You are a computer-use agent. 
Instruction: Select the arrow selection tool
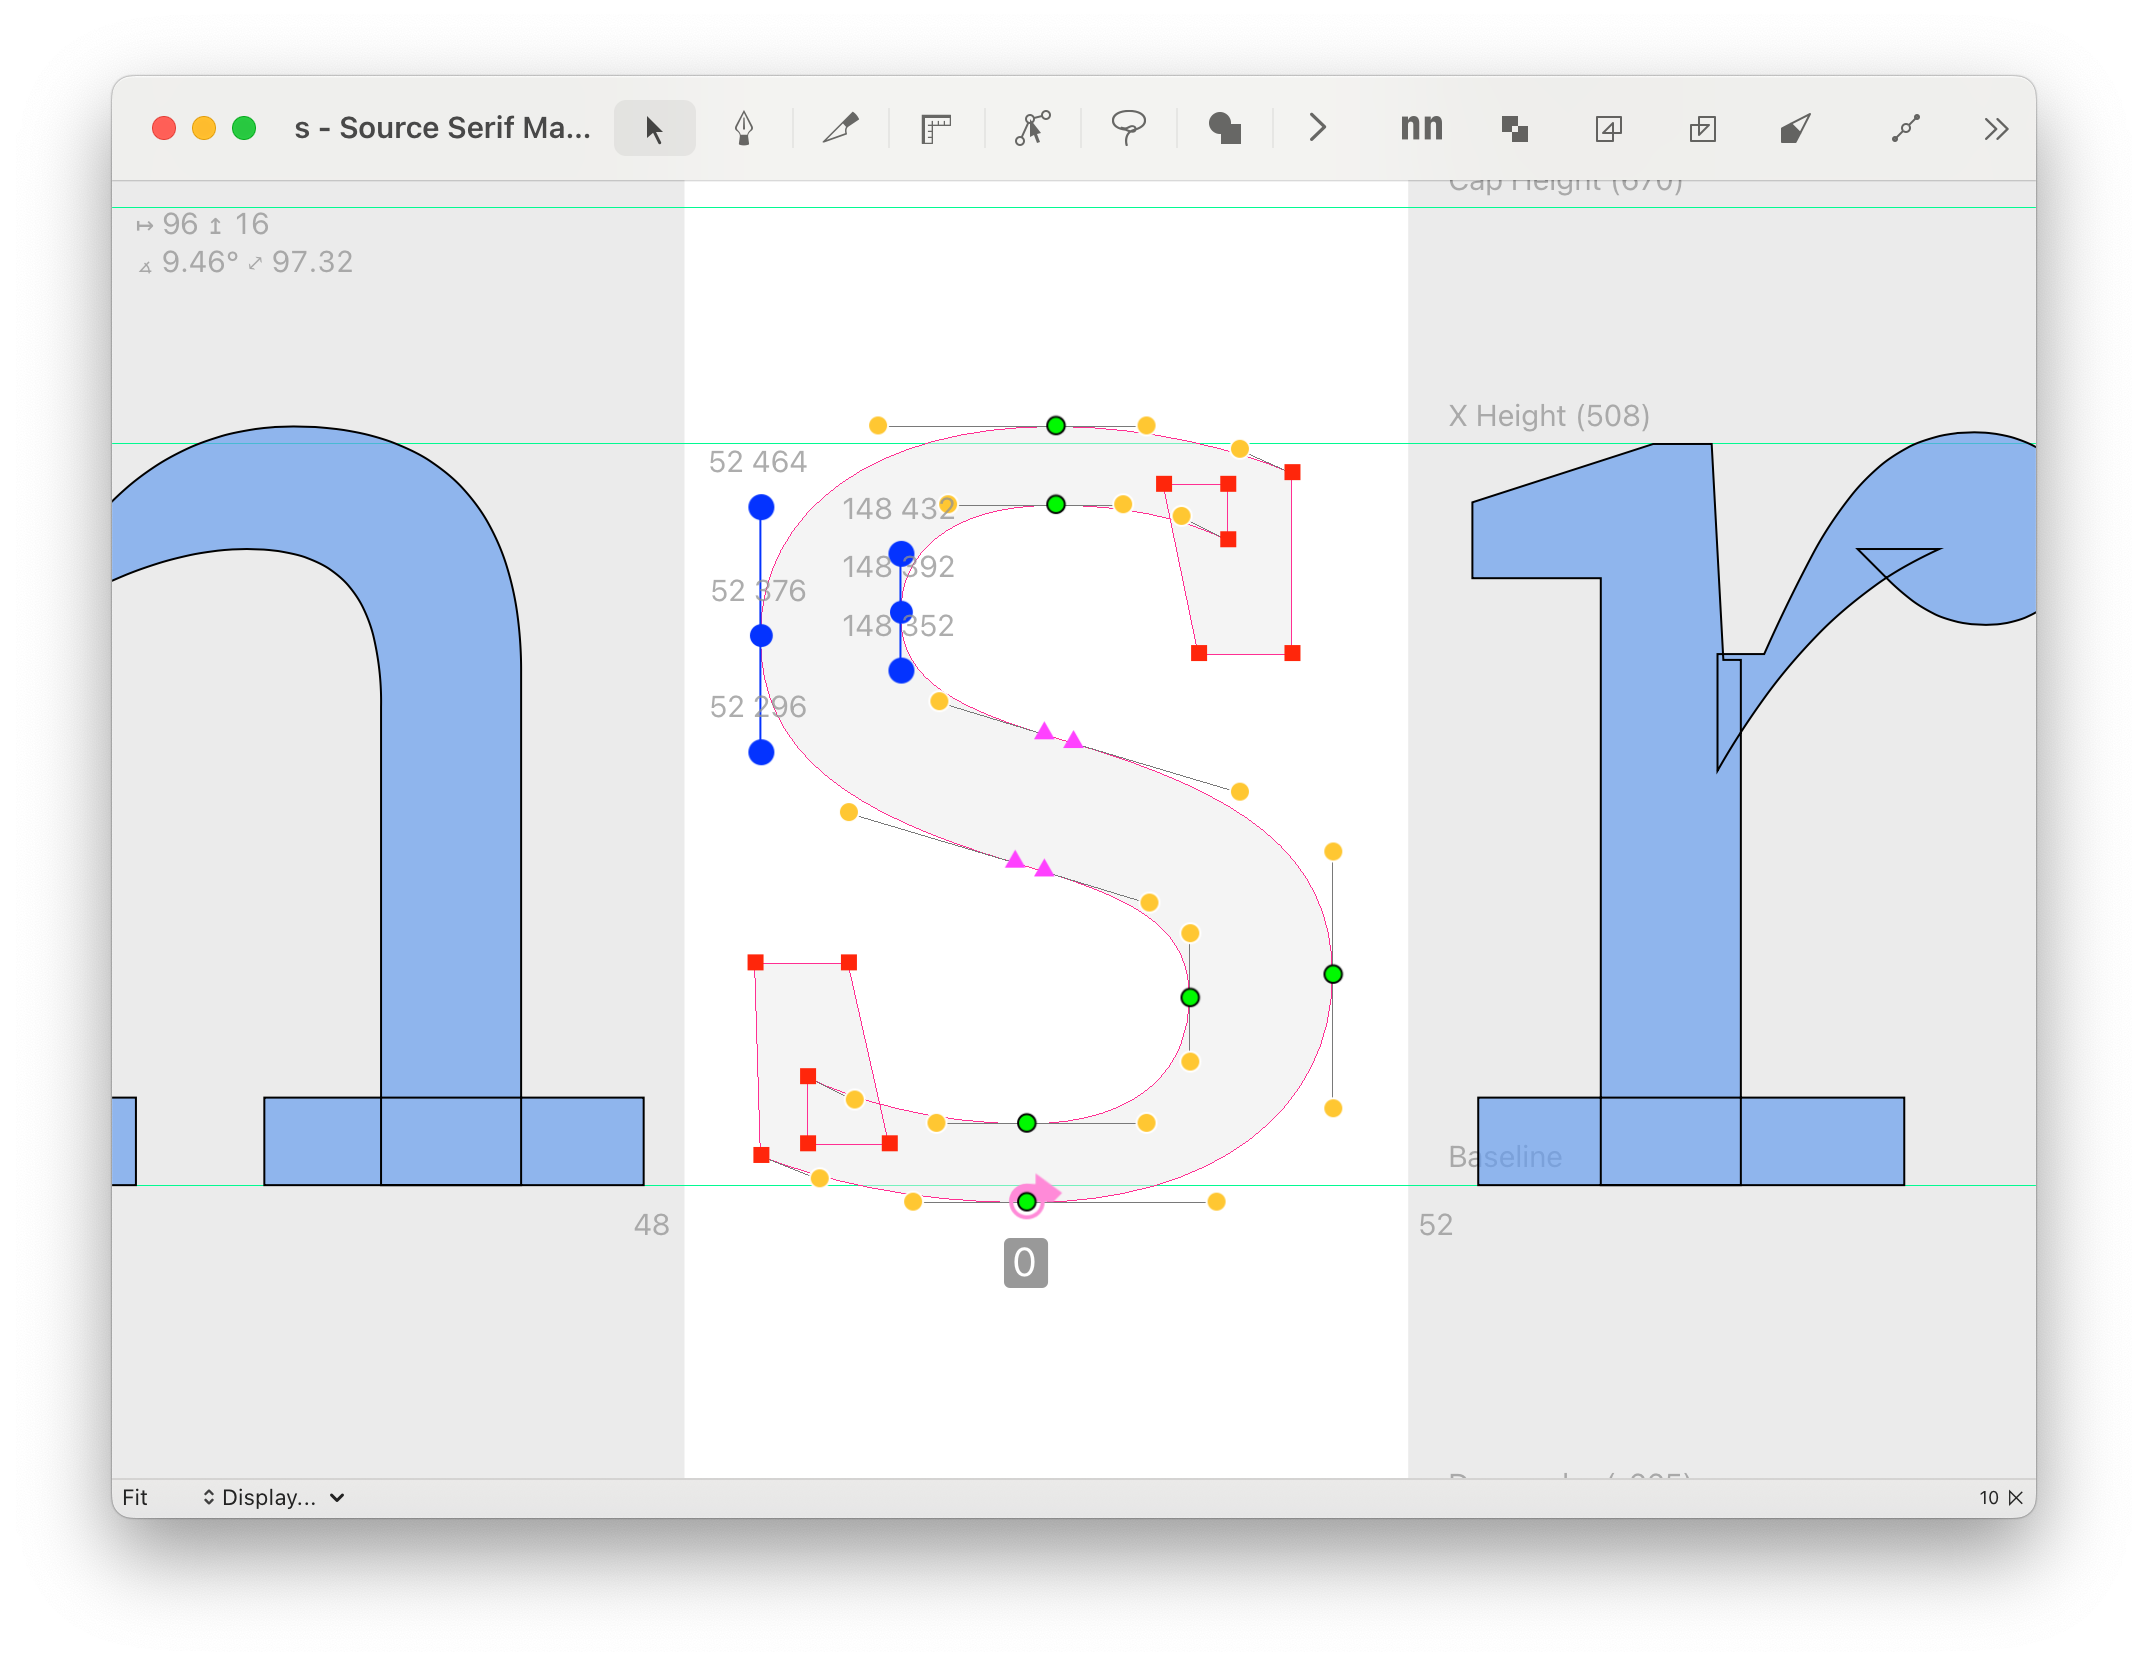[x=654, y=129]
